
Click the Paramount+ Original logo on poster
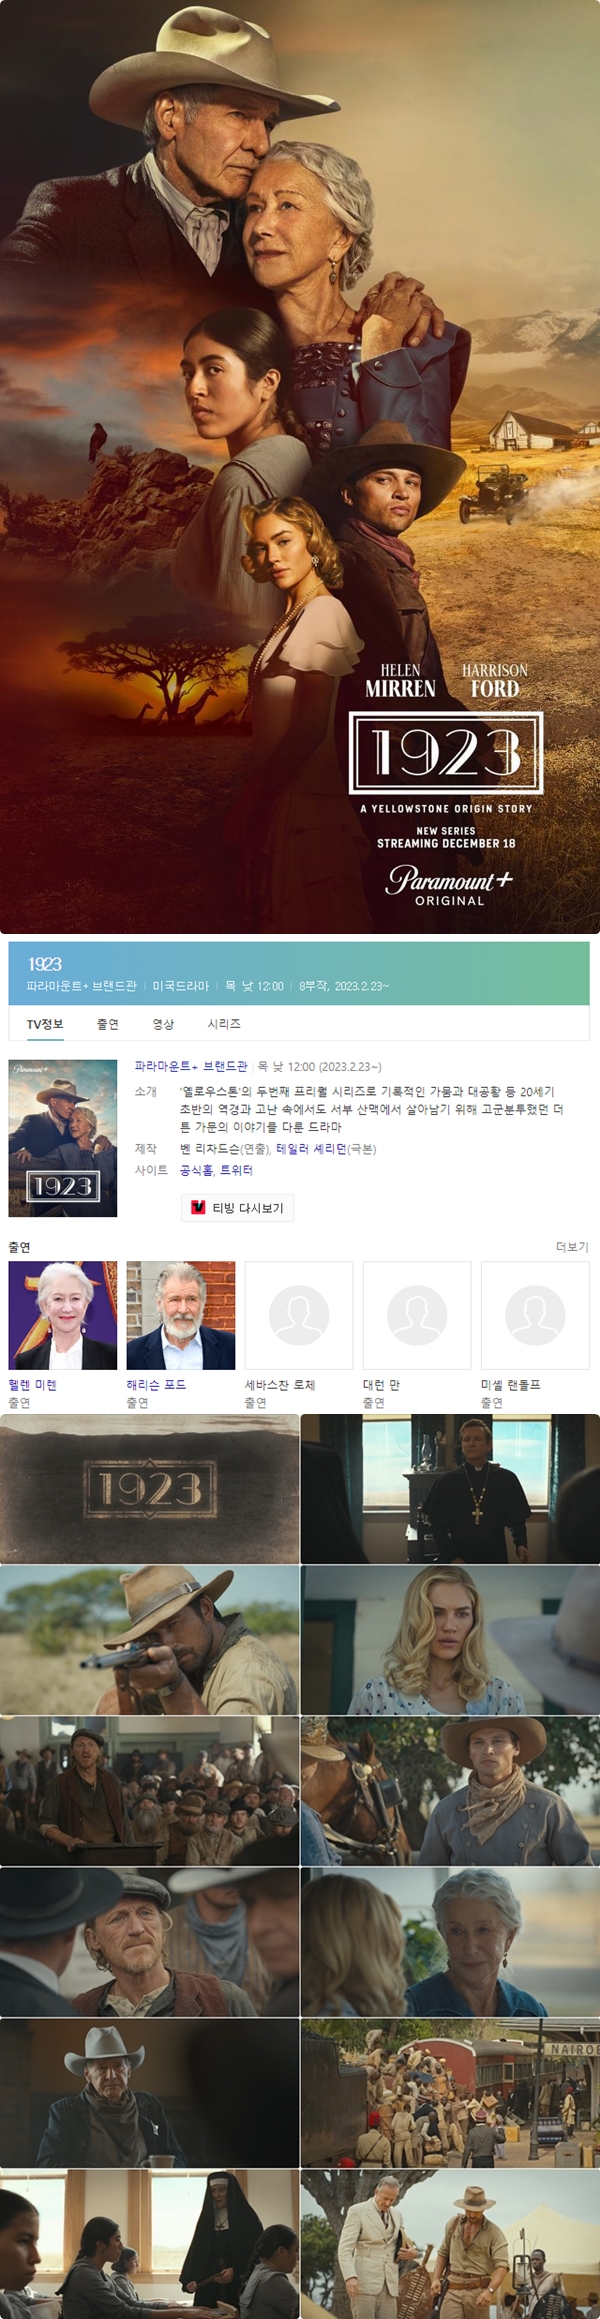click(x=449, y=886)
